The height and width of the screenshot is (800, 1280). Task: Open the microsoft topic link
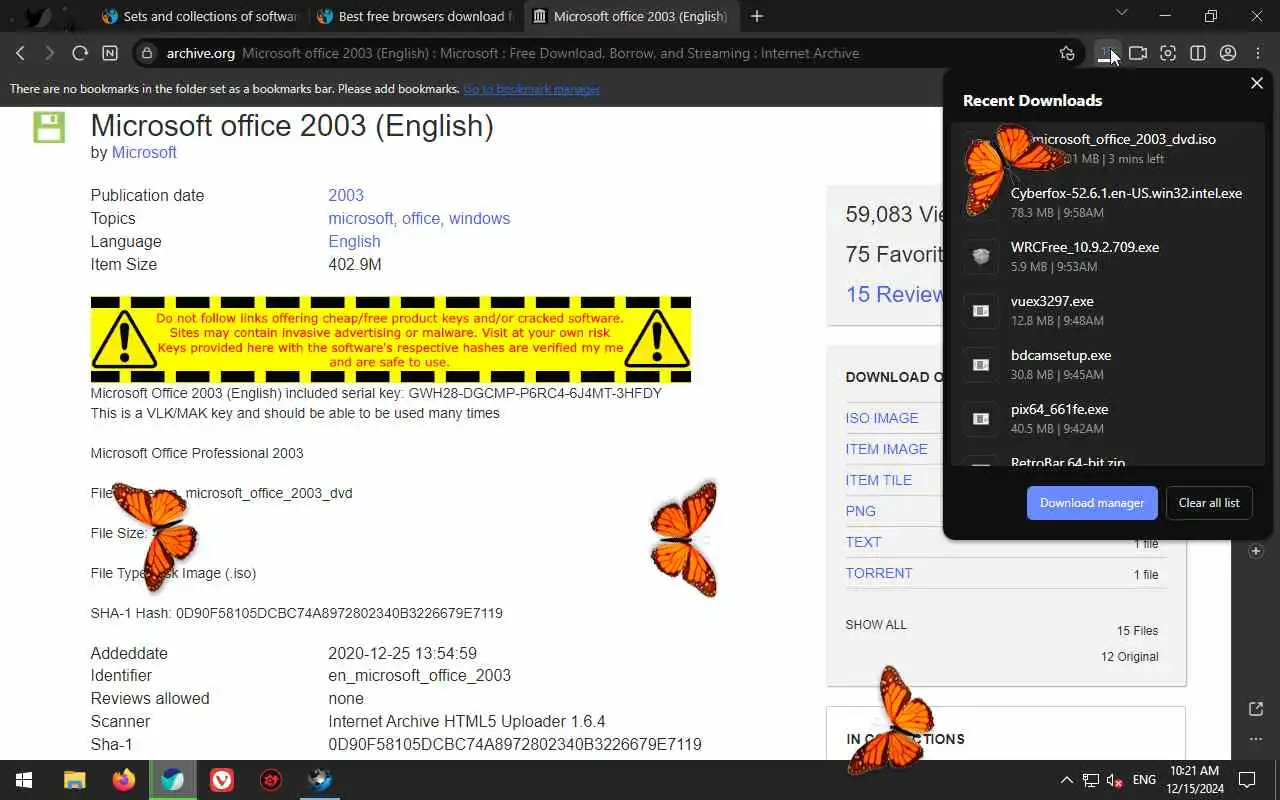click(362, 218)
